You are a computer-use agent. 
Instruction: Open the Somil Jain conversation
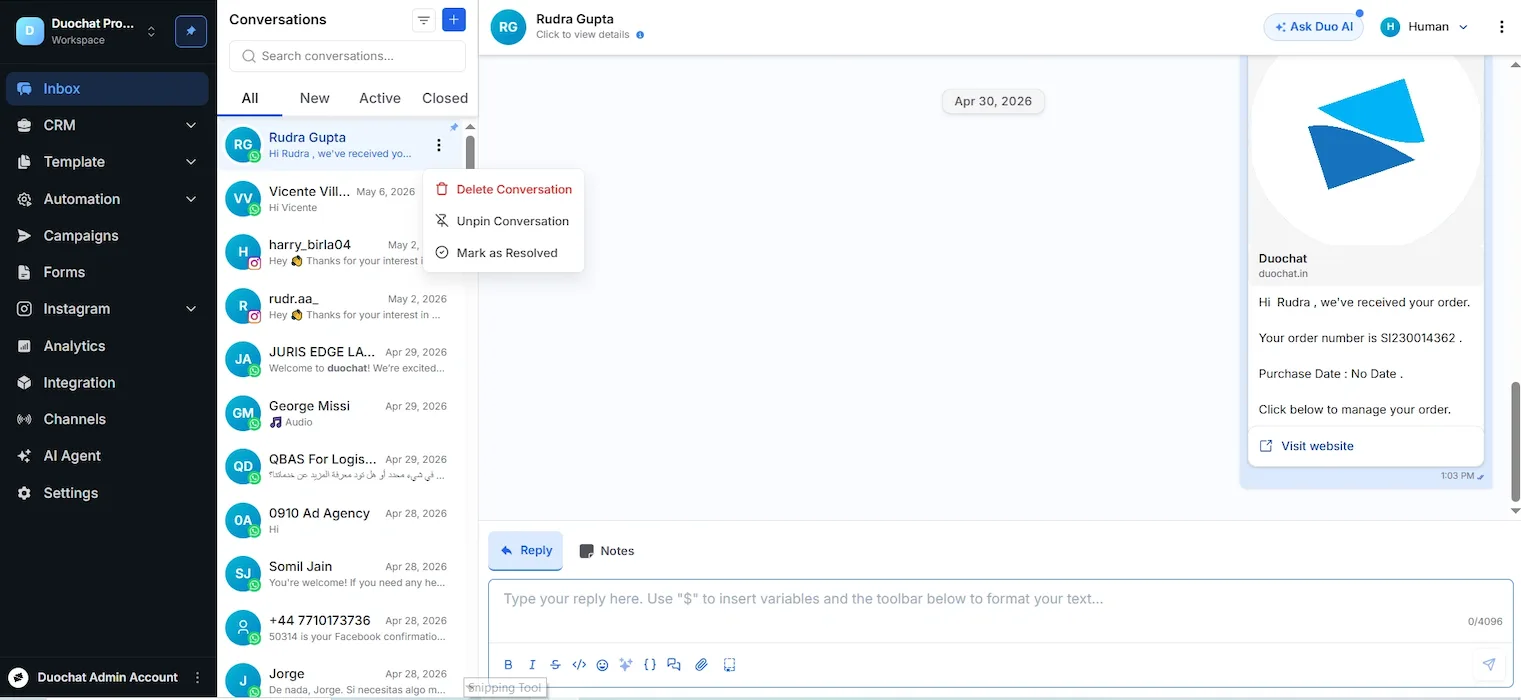click(x=340, y=575)
